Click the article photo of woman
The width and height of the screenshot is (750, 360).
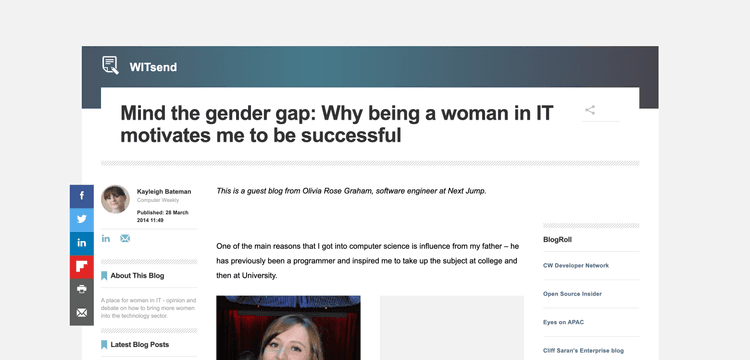click(x=288, y=328)
